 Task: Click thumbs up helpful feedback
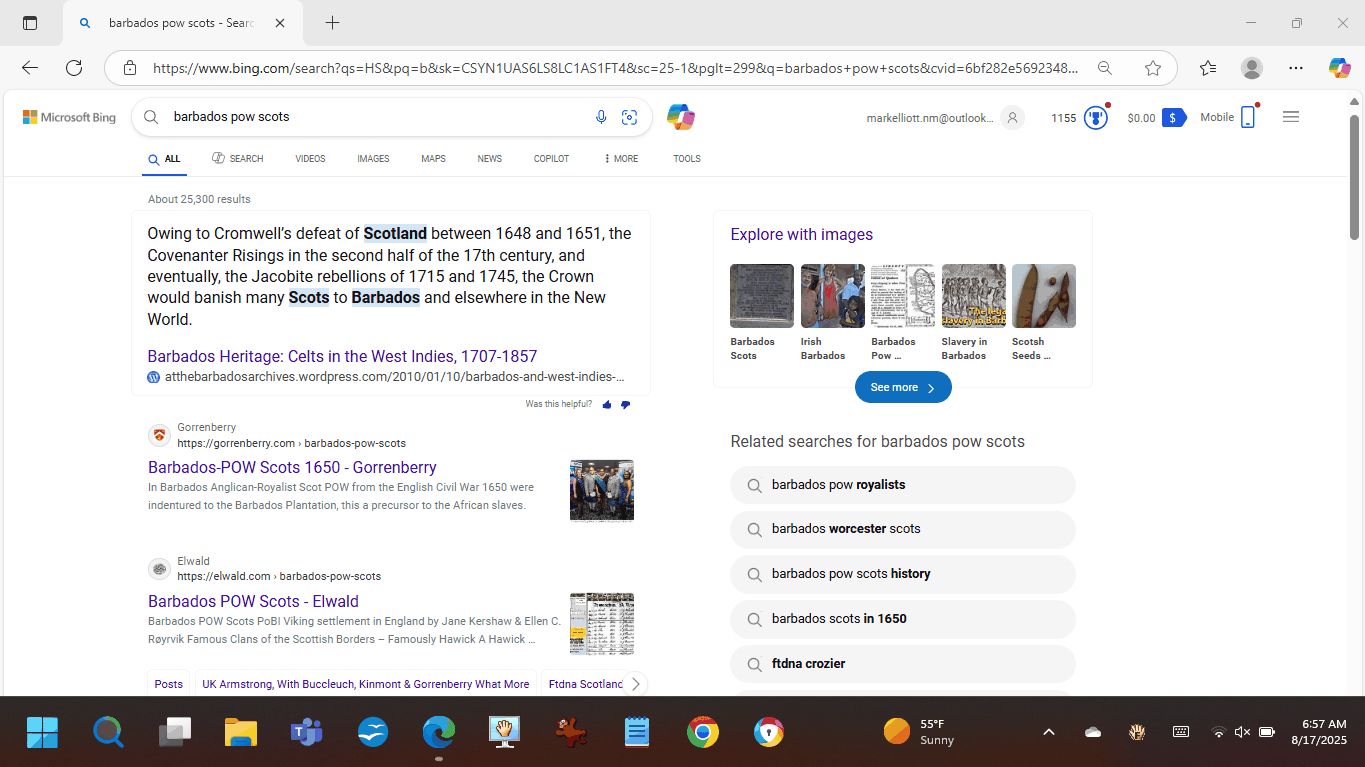(x=607, y=405)
